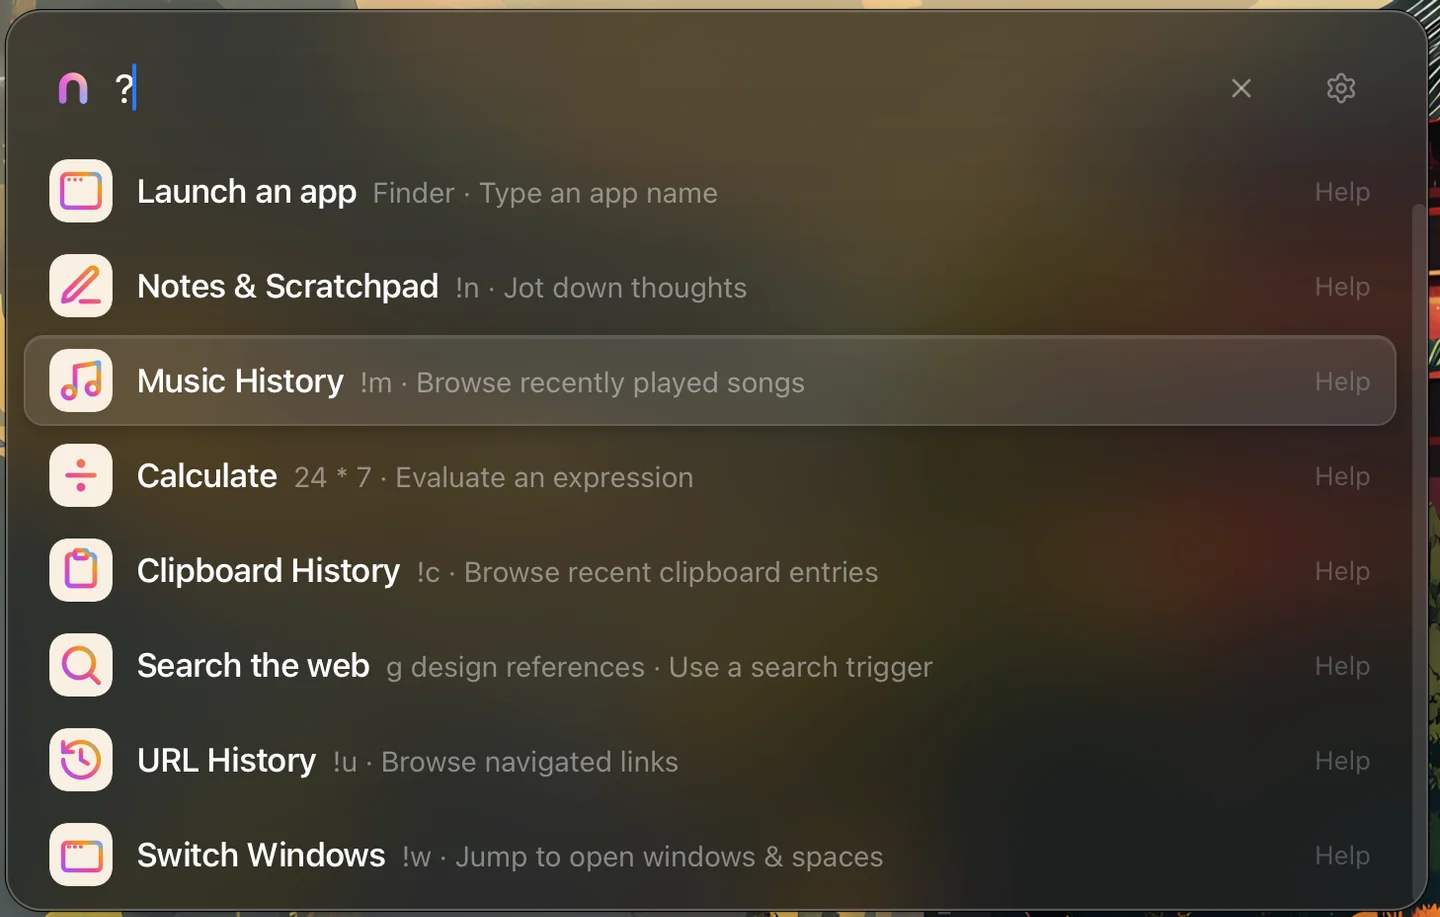Click 'Use a search trigger' description
The width and height of the screenshot is (1440, 917).
click(x=800, y=667)
